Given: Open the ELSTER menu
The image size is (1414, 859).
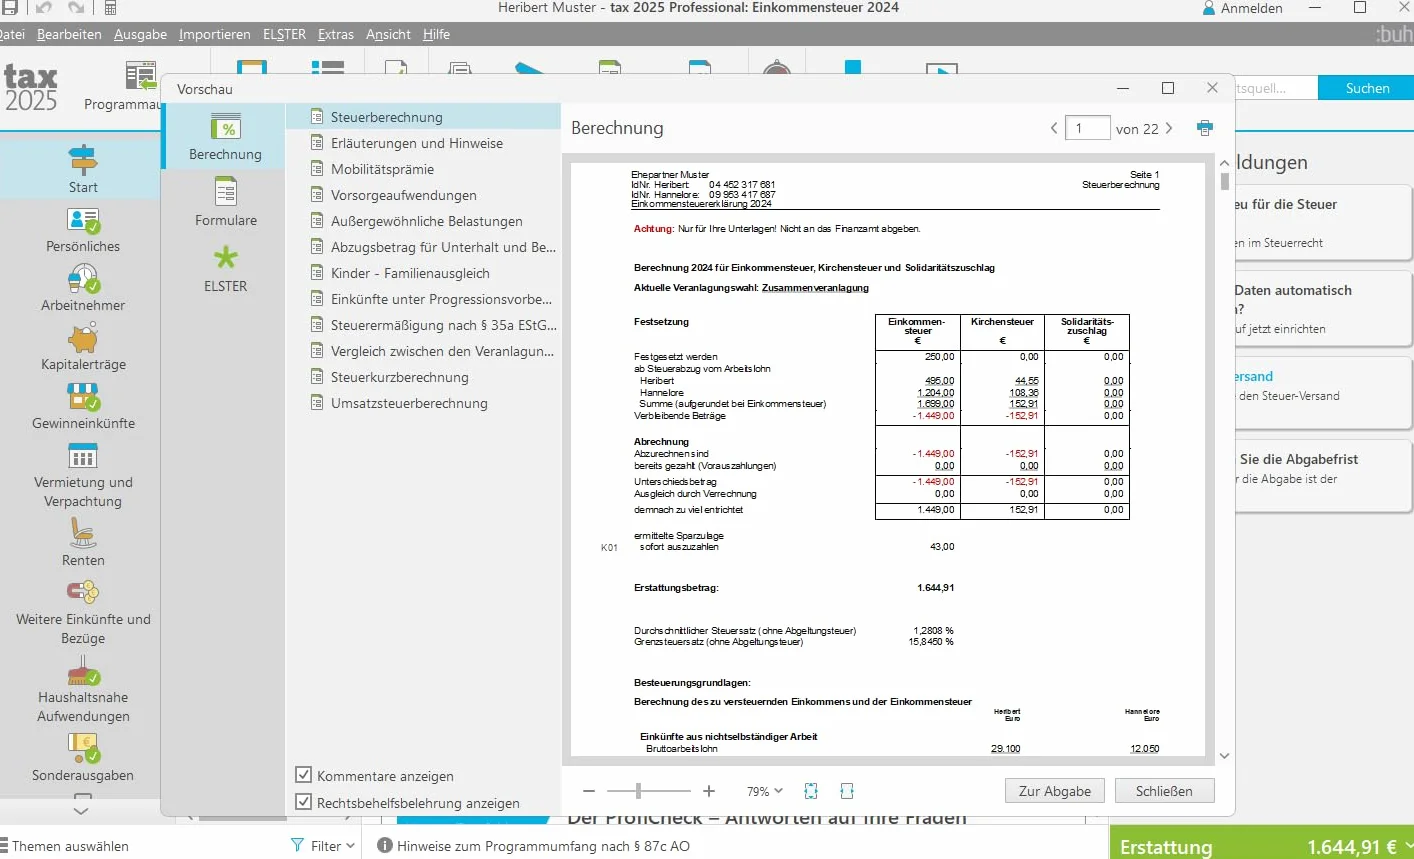Looking at the screenshot, I should point(284,34).
